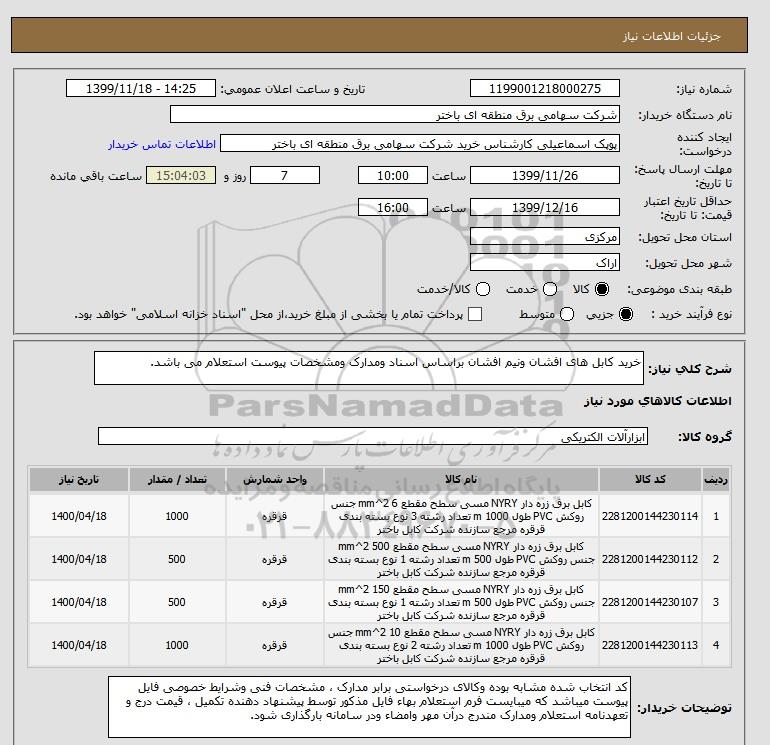Click the تعداد / مقدار column header
Screen dimensions: 770x745
pos(177,479)
